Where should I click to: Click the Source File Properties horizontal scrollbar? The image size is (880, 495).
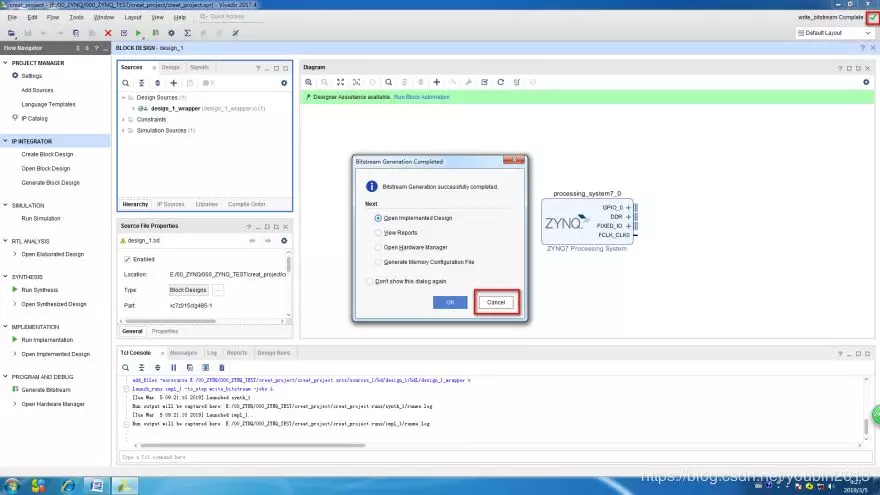pyautogui.click(x=171, y=322)
